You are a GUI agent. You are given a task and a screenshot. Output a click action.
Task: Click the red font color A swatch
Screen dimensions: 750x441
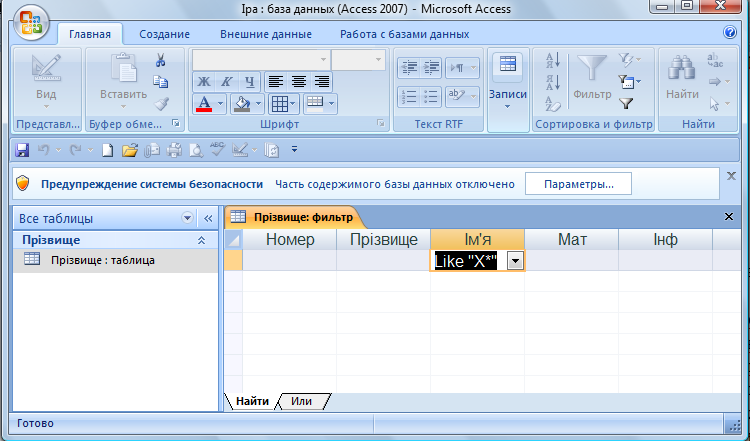pos(204,104)
